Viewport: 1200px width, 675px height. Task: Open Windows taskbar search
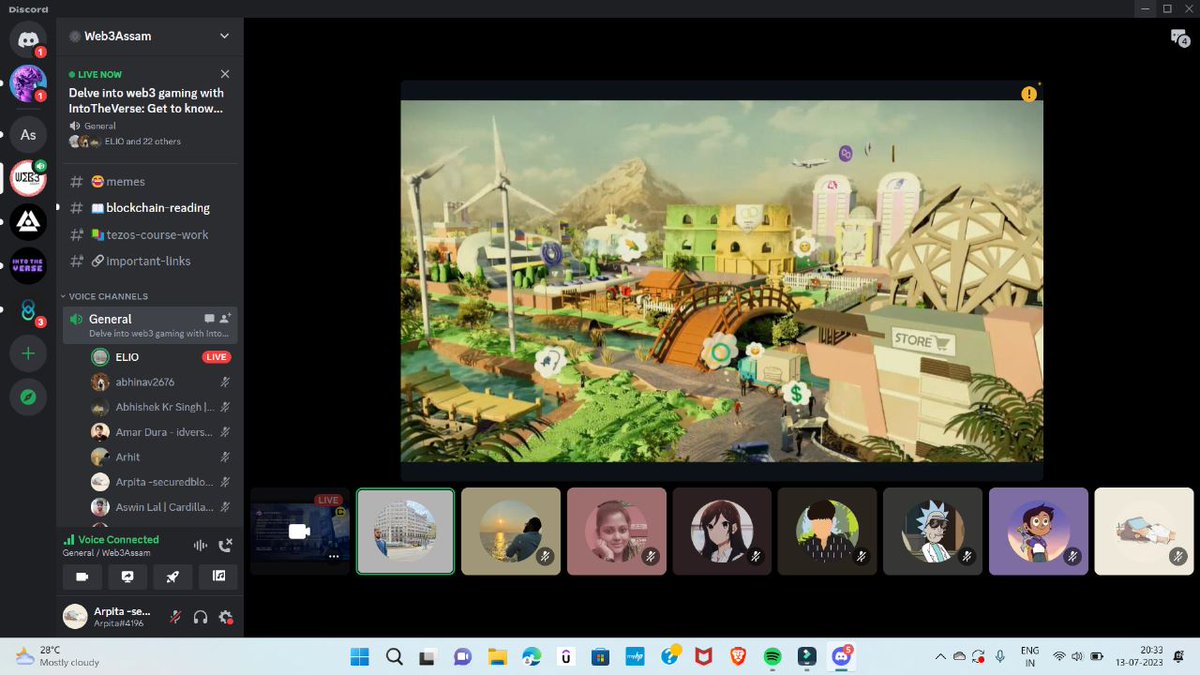(x=394, y=657)
